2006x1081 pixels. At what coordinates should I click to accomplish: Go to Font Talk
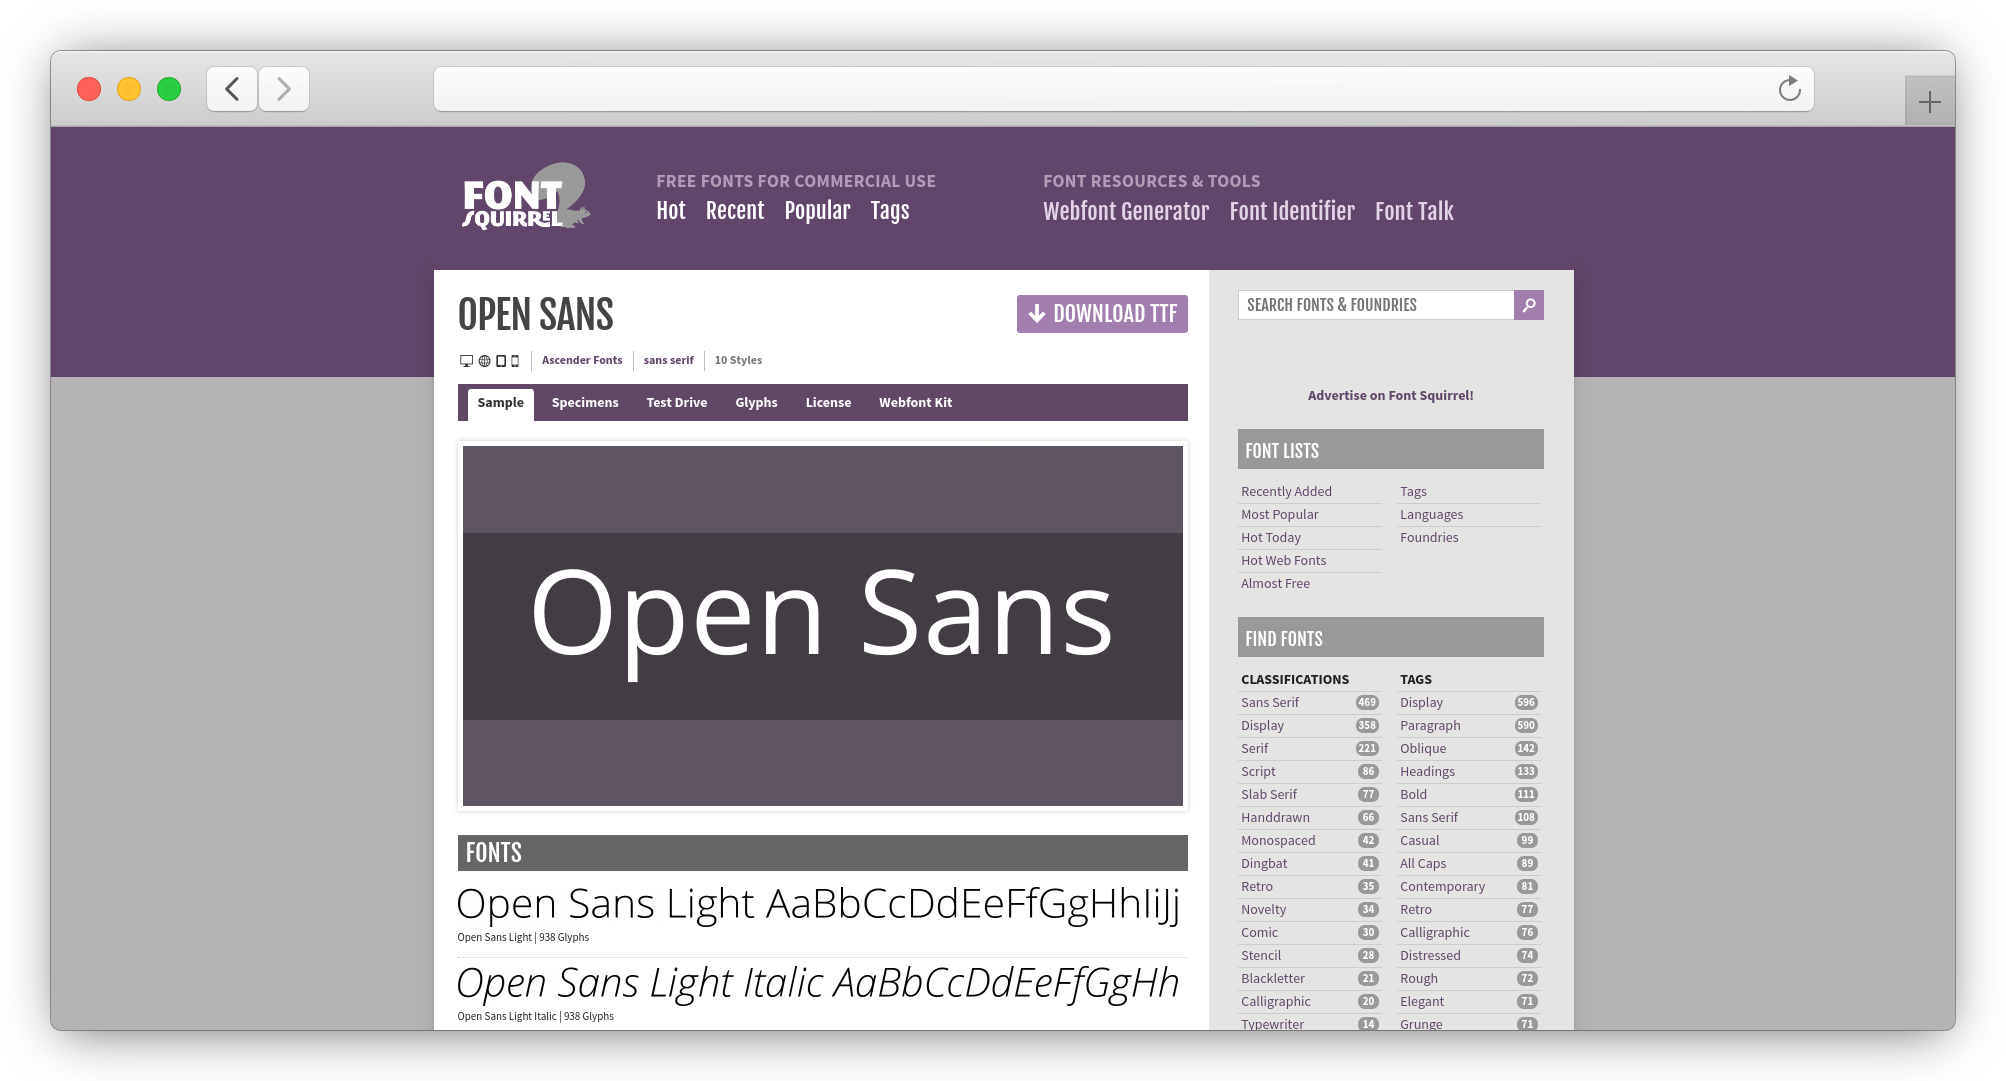1414,211
